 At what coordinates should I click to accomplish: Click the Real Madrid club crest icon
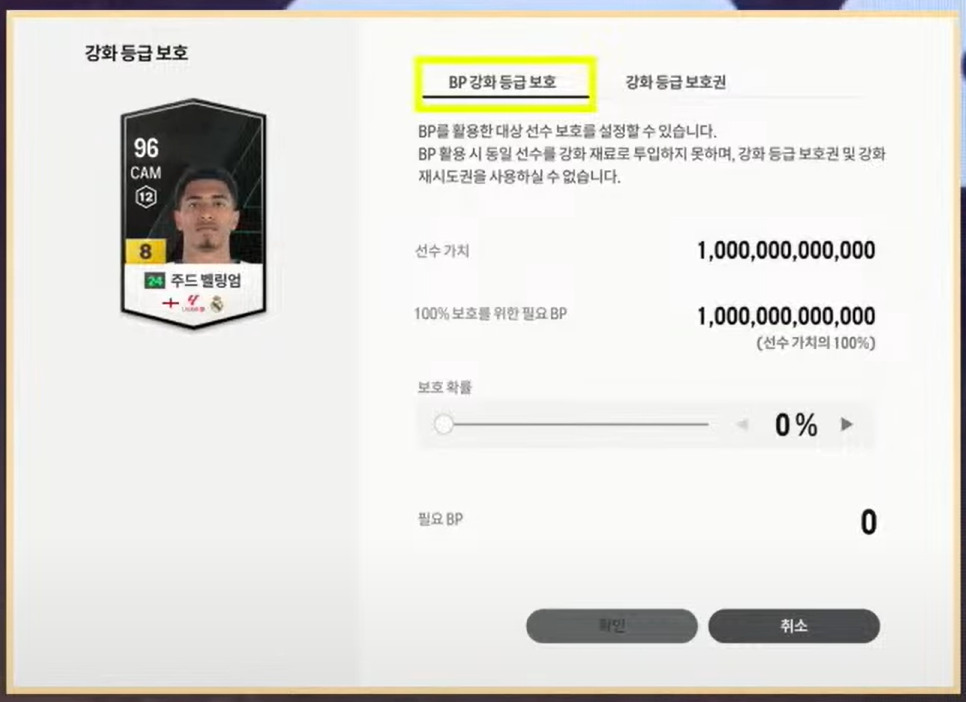(x=217, y=303)
